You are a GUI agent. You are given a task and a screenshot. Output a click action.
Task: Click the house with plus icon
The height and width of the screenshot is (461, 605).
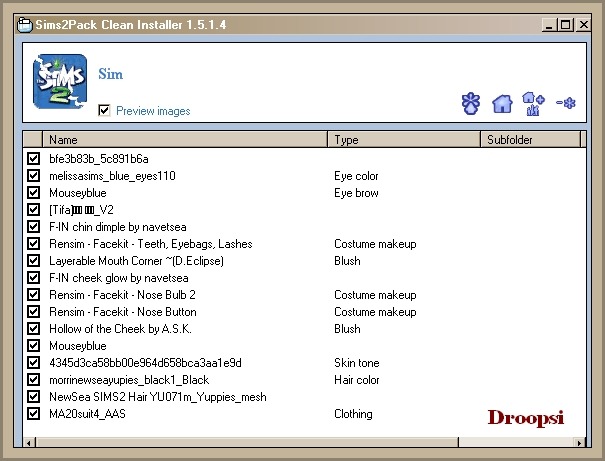533,103
